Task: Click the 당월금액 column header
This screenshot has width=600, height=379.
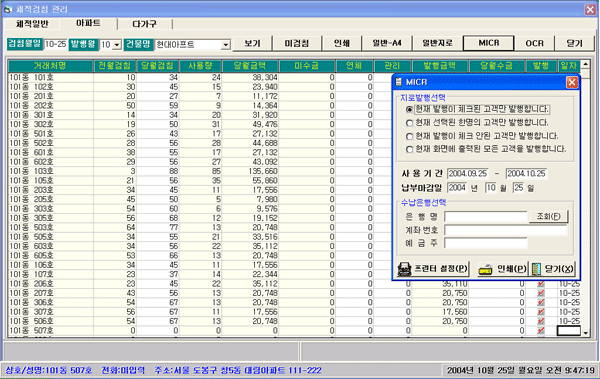Action: [x=250, y=66]
